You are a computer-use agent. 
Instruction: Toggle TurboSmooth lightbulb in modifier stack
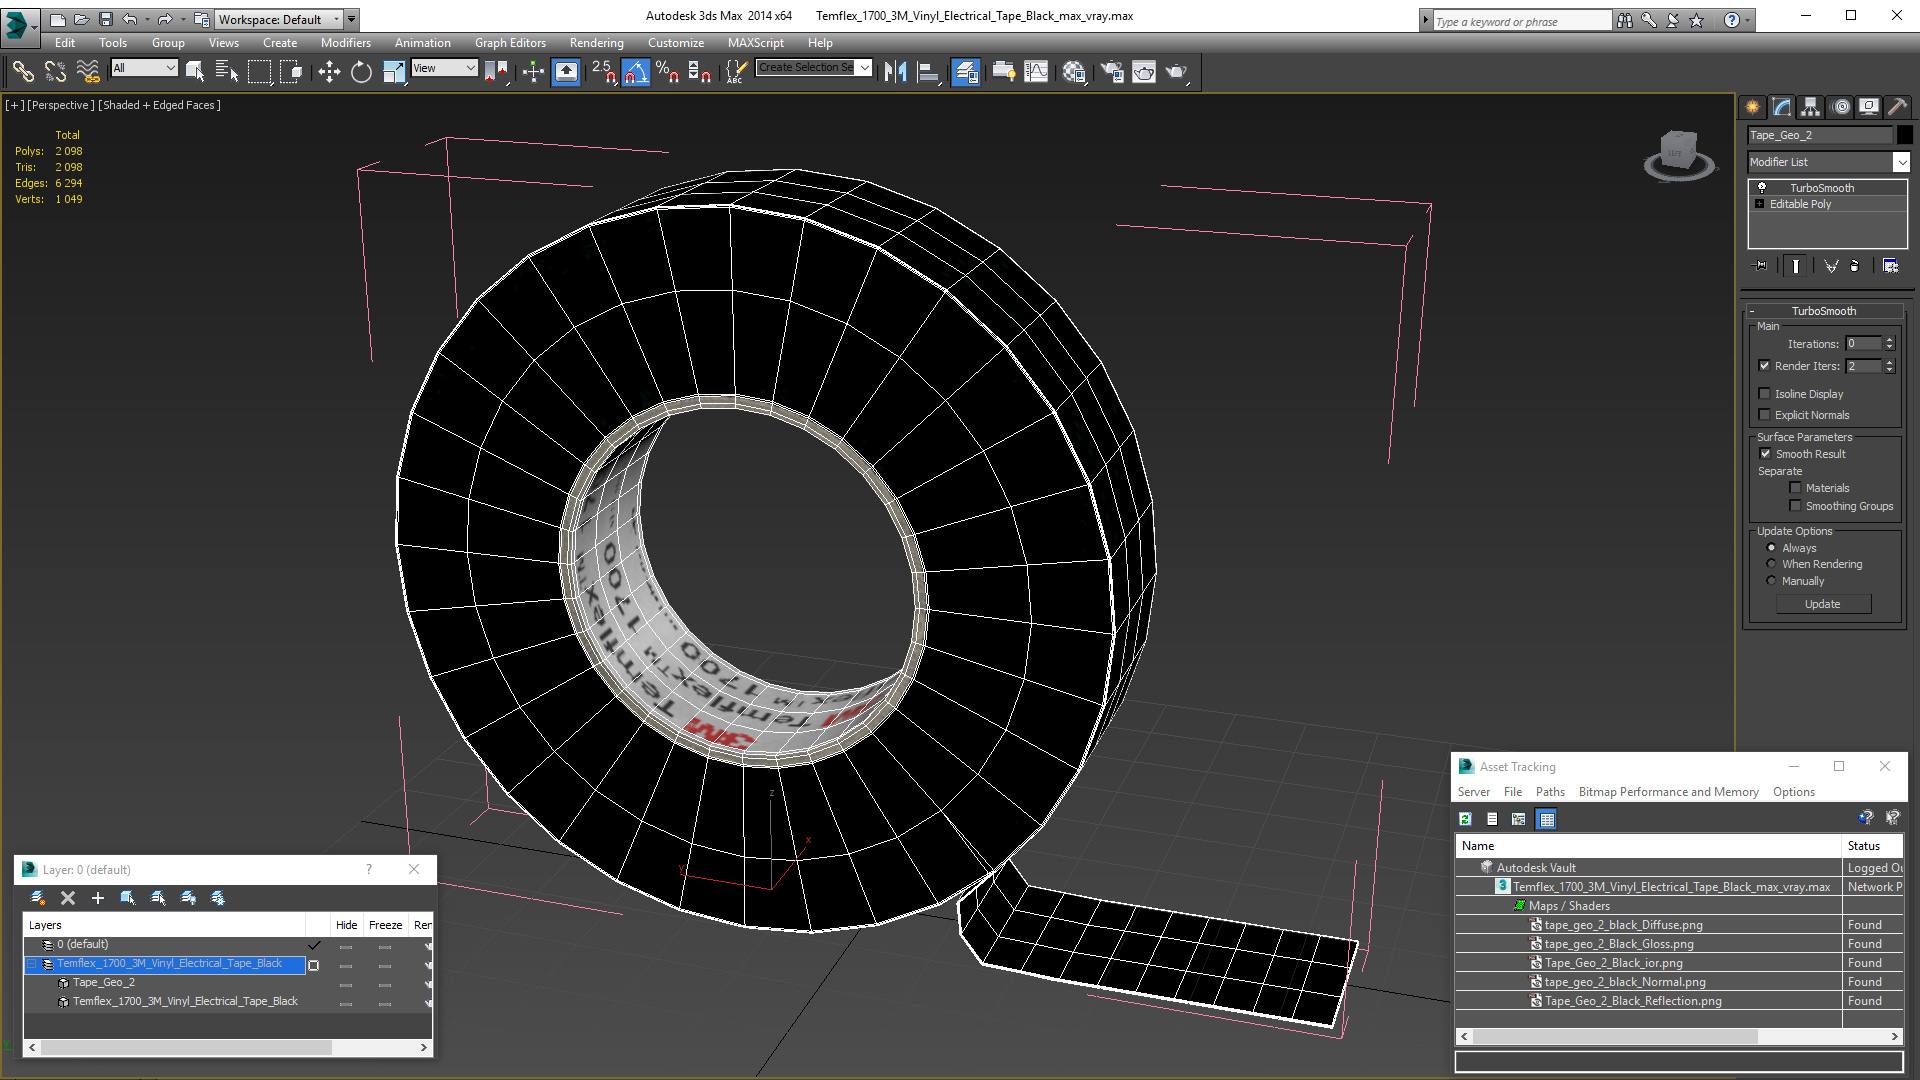click(1762, 188)
